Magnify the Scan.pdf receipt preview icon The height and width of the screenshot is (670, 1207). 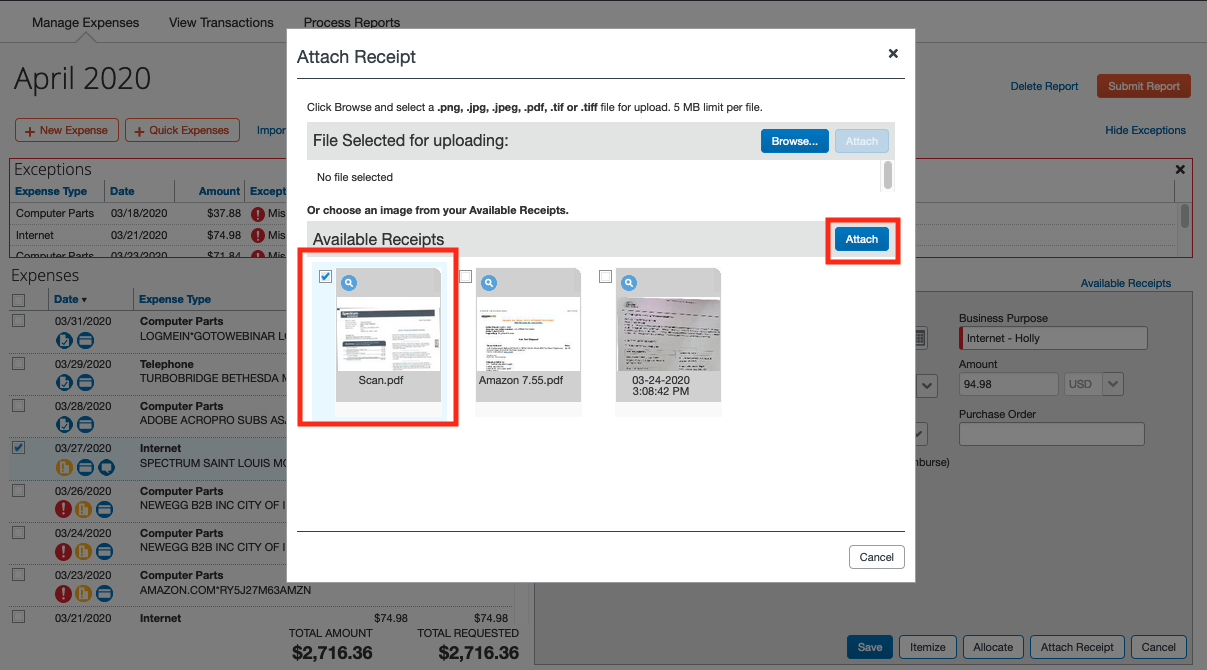(349, 283)
